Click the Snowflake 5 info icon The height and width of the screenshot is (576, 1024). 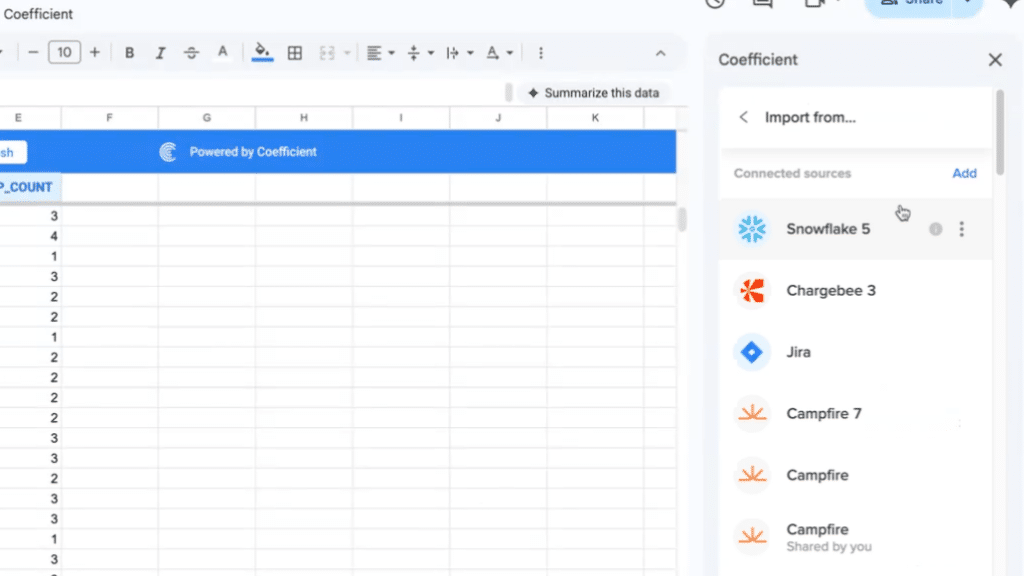(935, 229)
